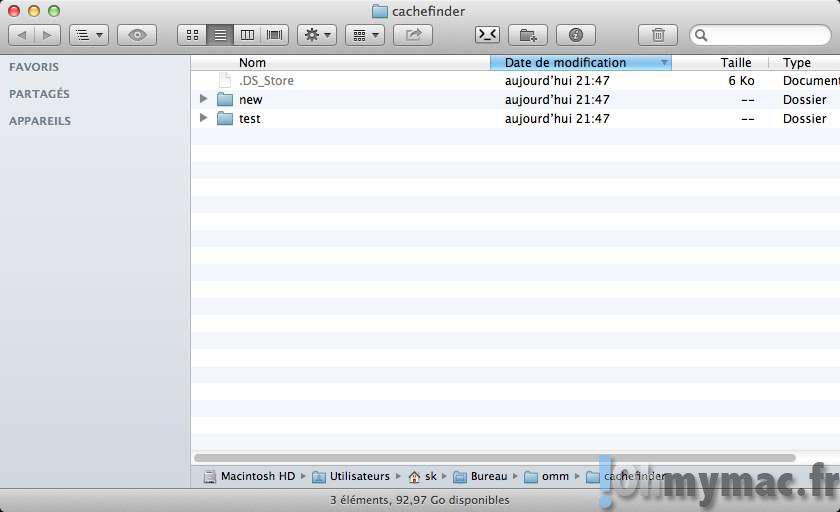Viewport: 840px width, 512px height.
Task: Select the new folder row
Action: 515,100
